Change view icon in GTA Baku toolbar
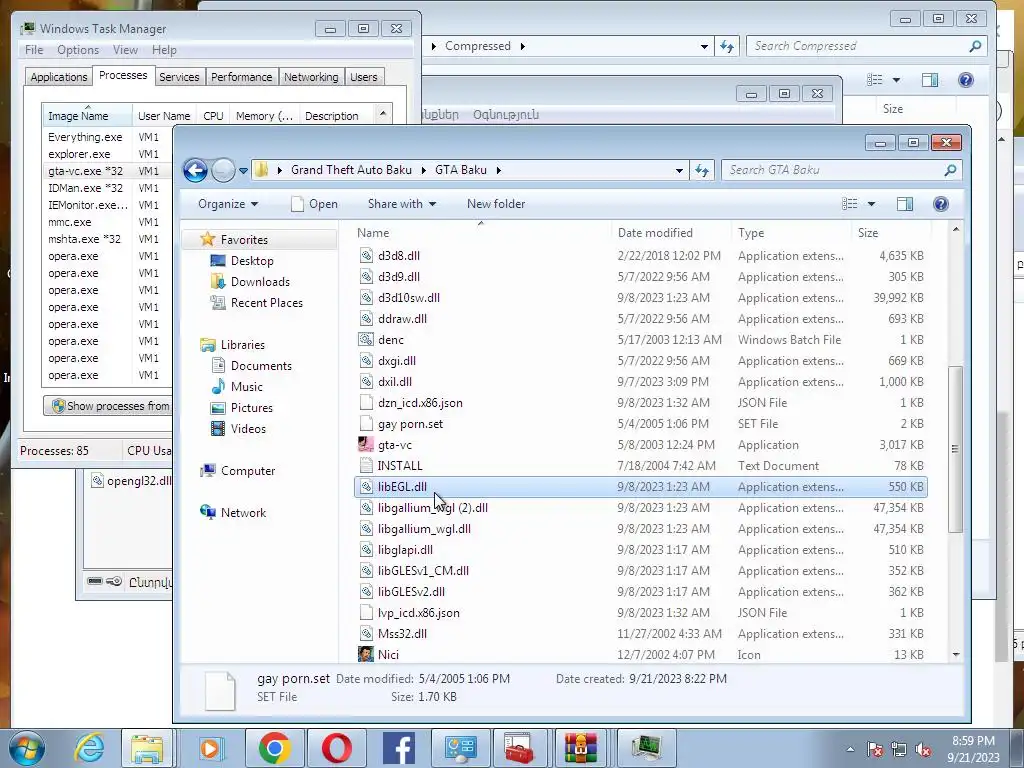 [850, 204]
